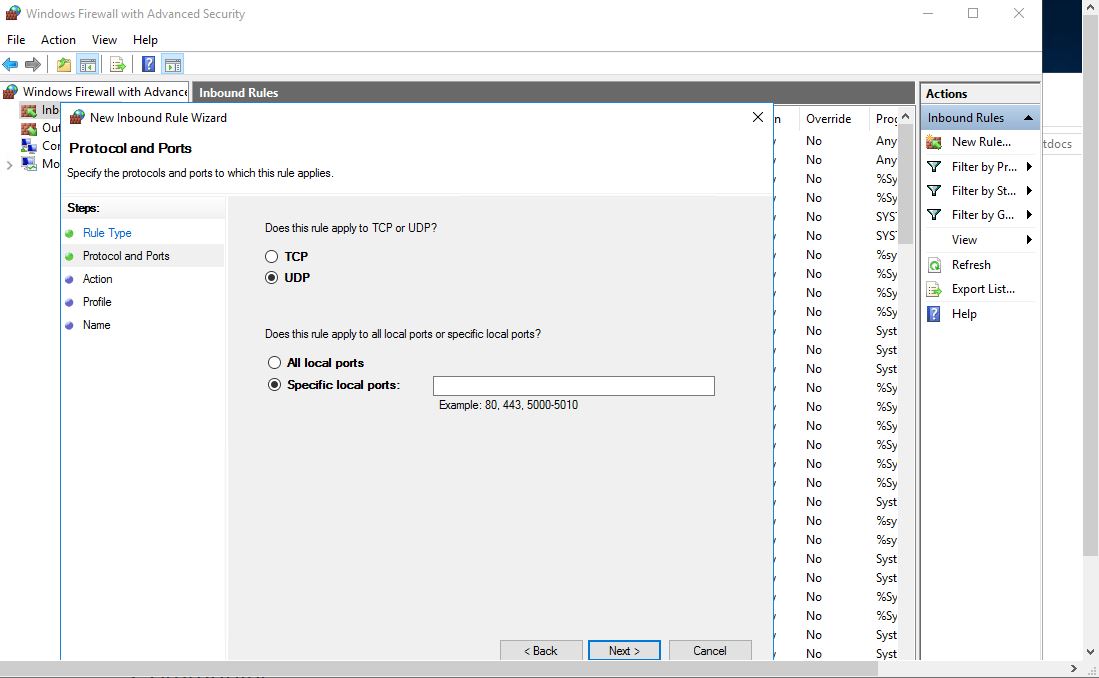Toggle the Show/Hide Console Tree toolbar icon
The width and height of the screenshot is (1099, 678).
[88, 65]
